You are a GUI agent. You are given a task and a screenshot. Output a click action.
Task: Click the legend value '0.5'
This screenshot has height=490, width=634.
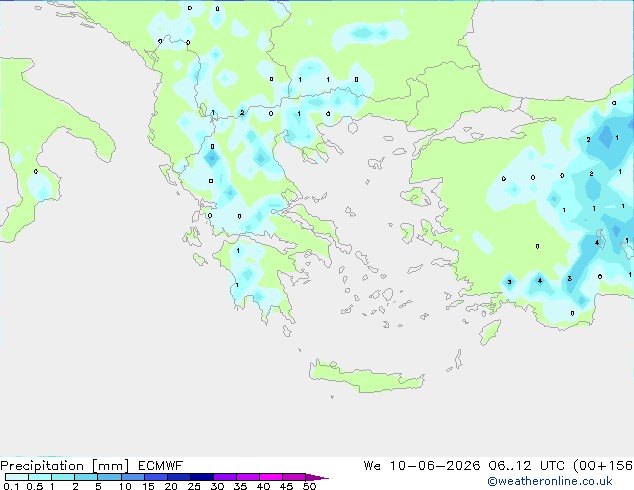point(35,486)
